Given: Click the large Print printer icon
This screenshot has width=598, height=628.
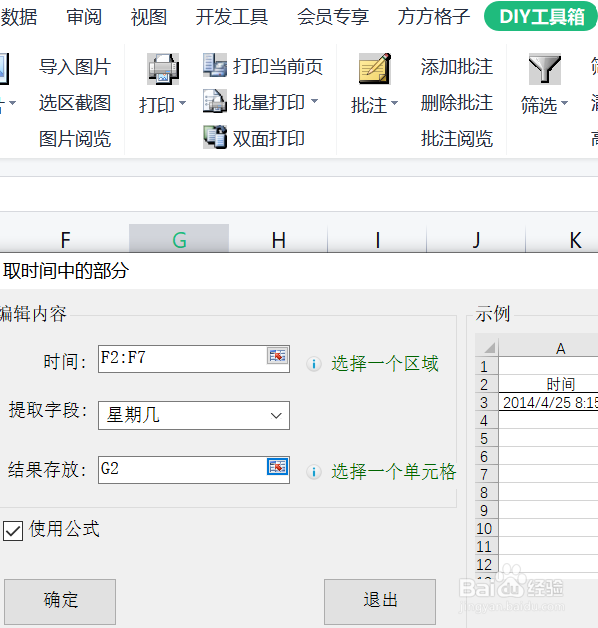Looking at the screenshot, I should (x=163, y=69).
